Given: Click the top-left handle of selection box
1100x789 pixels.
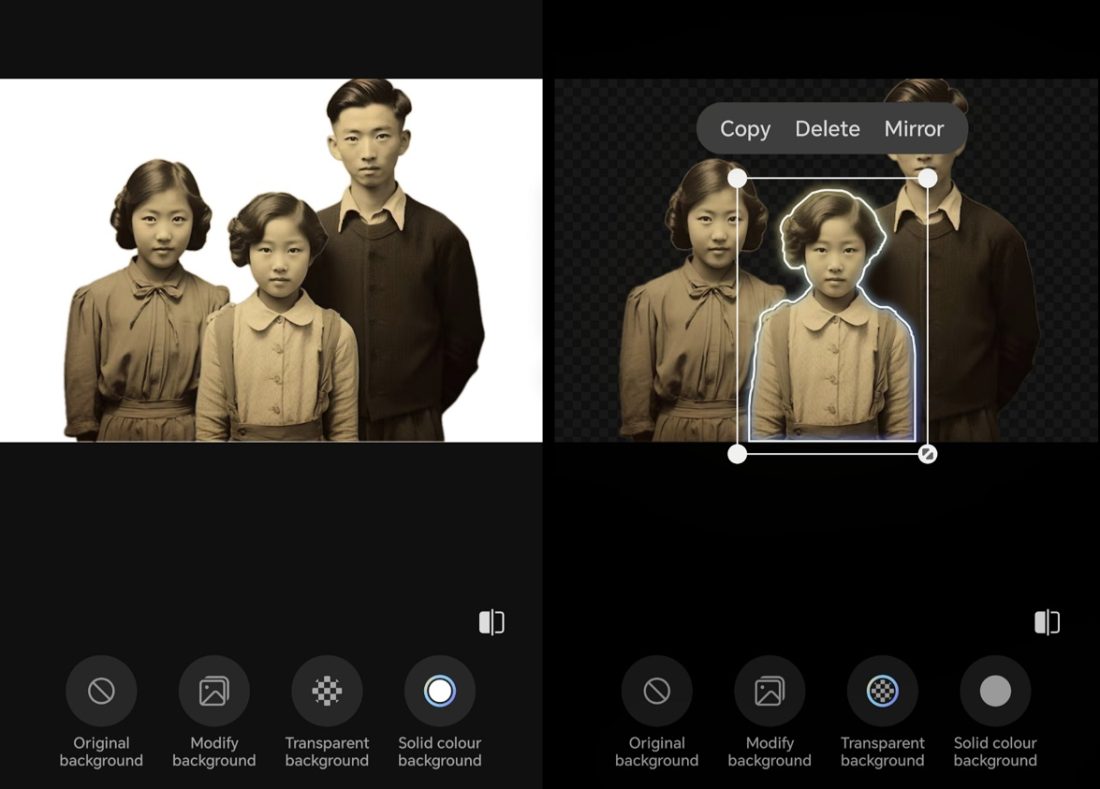Looking at the screenshot, I should [737, 178].
